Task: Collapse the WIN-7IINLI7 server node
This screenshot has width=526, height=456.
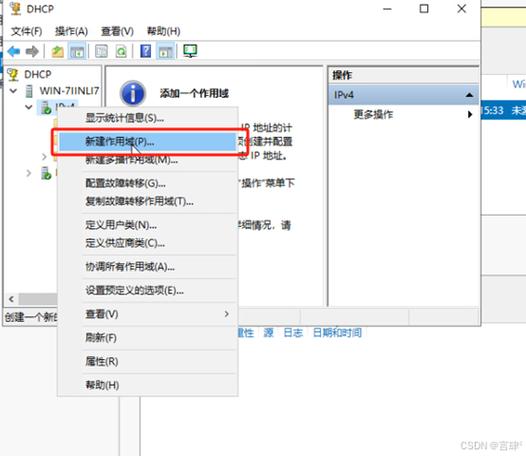Action: tap(13, 91)
